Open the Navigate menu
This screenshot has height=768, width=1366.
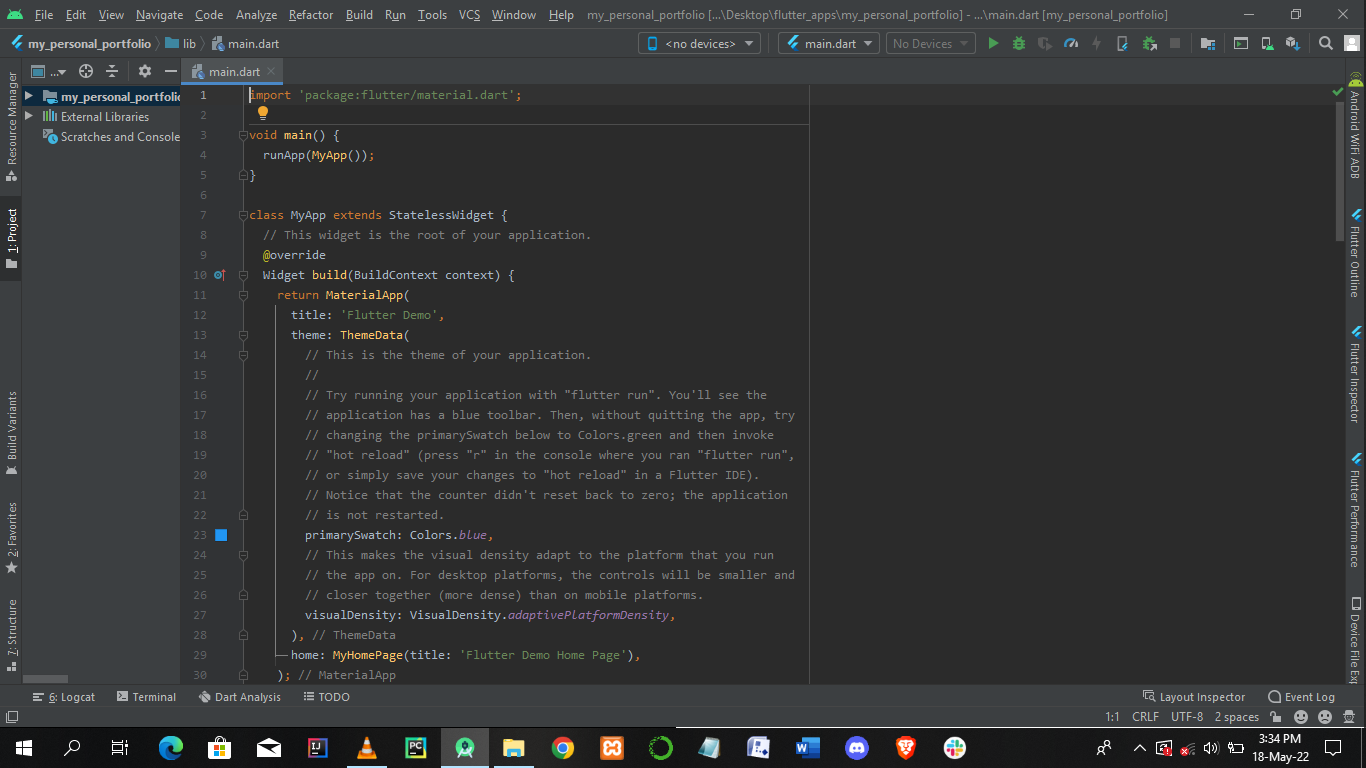[x=159, y=15]
